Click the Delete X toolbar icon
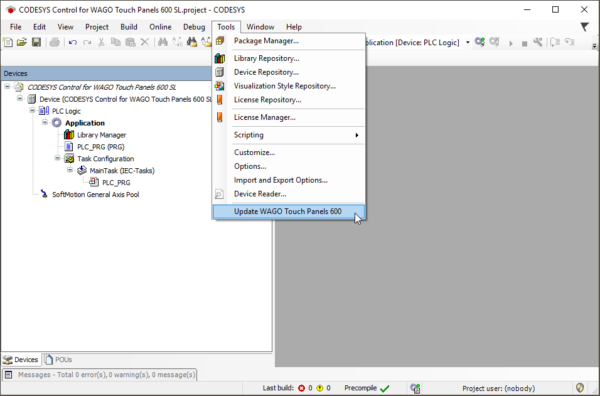This screenshot has width=600, height=396. pyautogui.click(x=145, y=42)
